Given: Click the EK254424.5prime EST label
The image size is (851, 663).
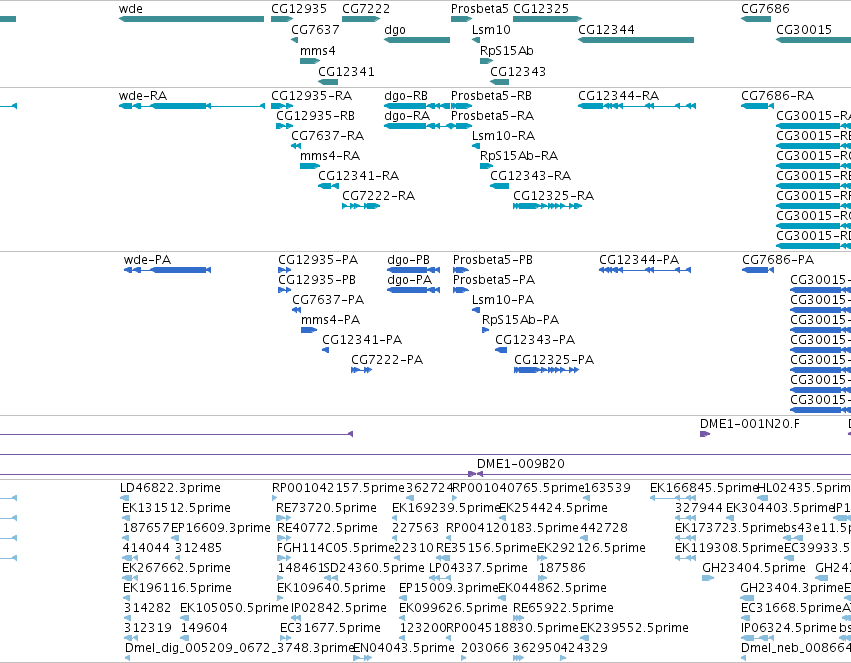Looking at the screenshot, I should tap(553, 508).
